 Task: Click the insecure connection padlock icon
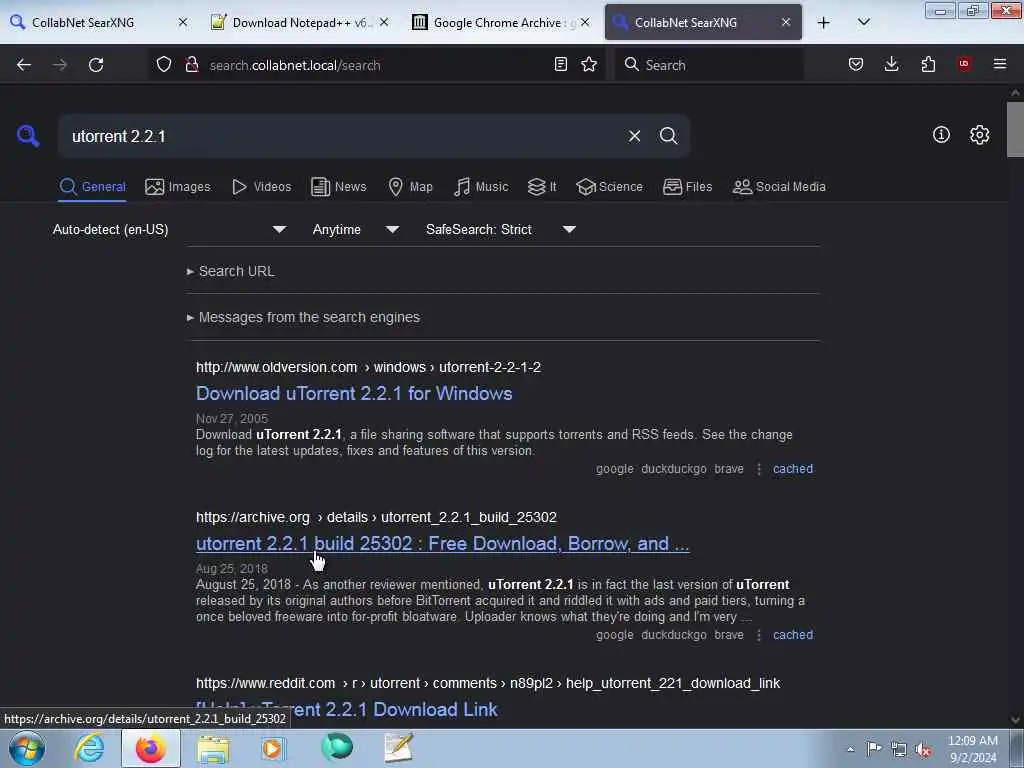coord(192,65)
